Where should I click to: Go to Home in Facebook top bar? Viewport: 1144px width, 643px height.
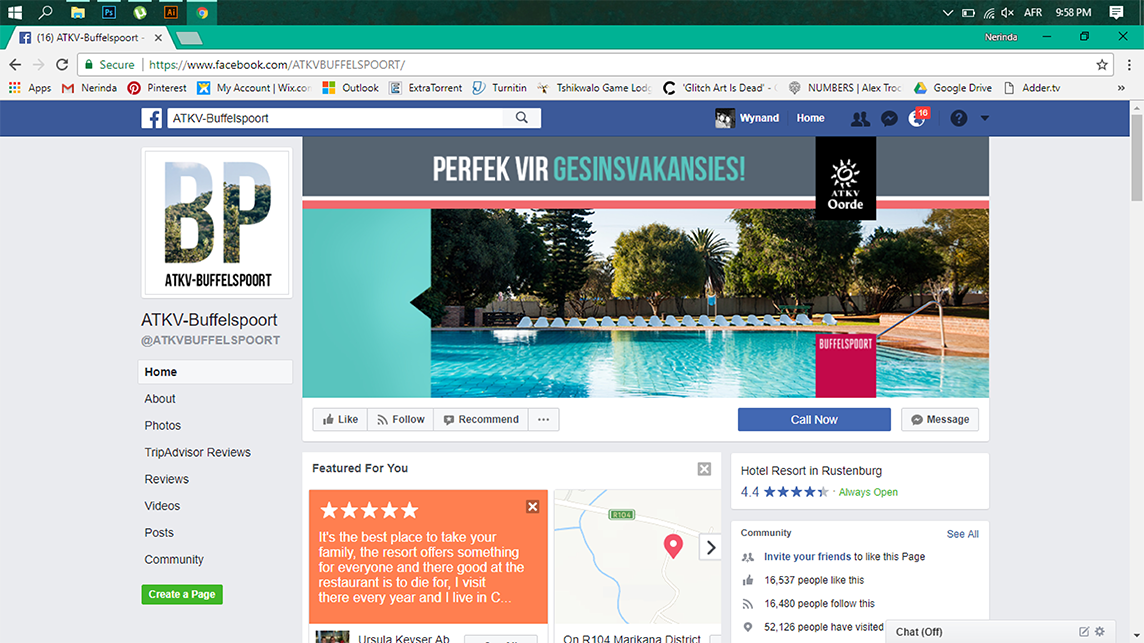pos(810,118)
